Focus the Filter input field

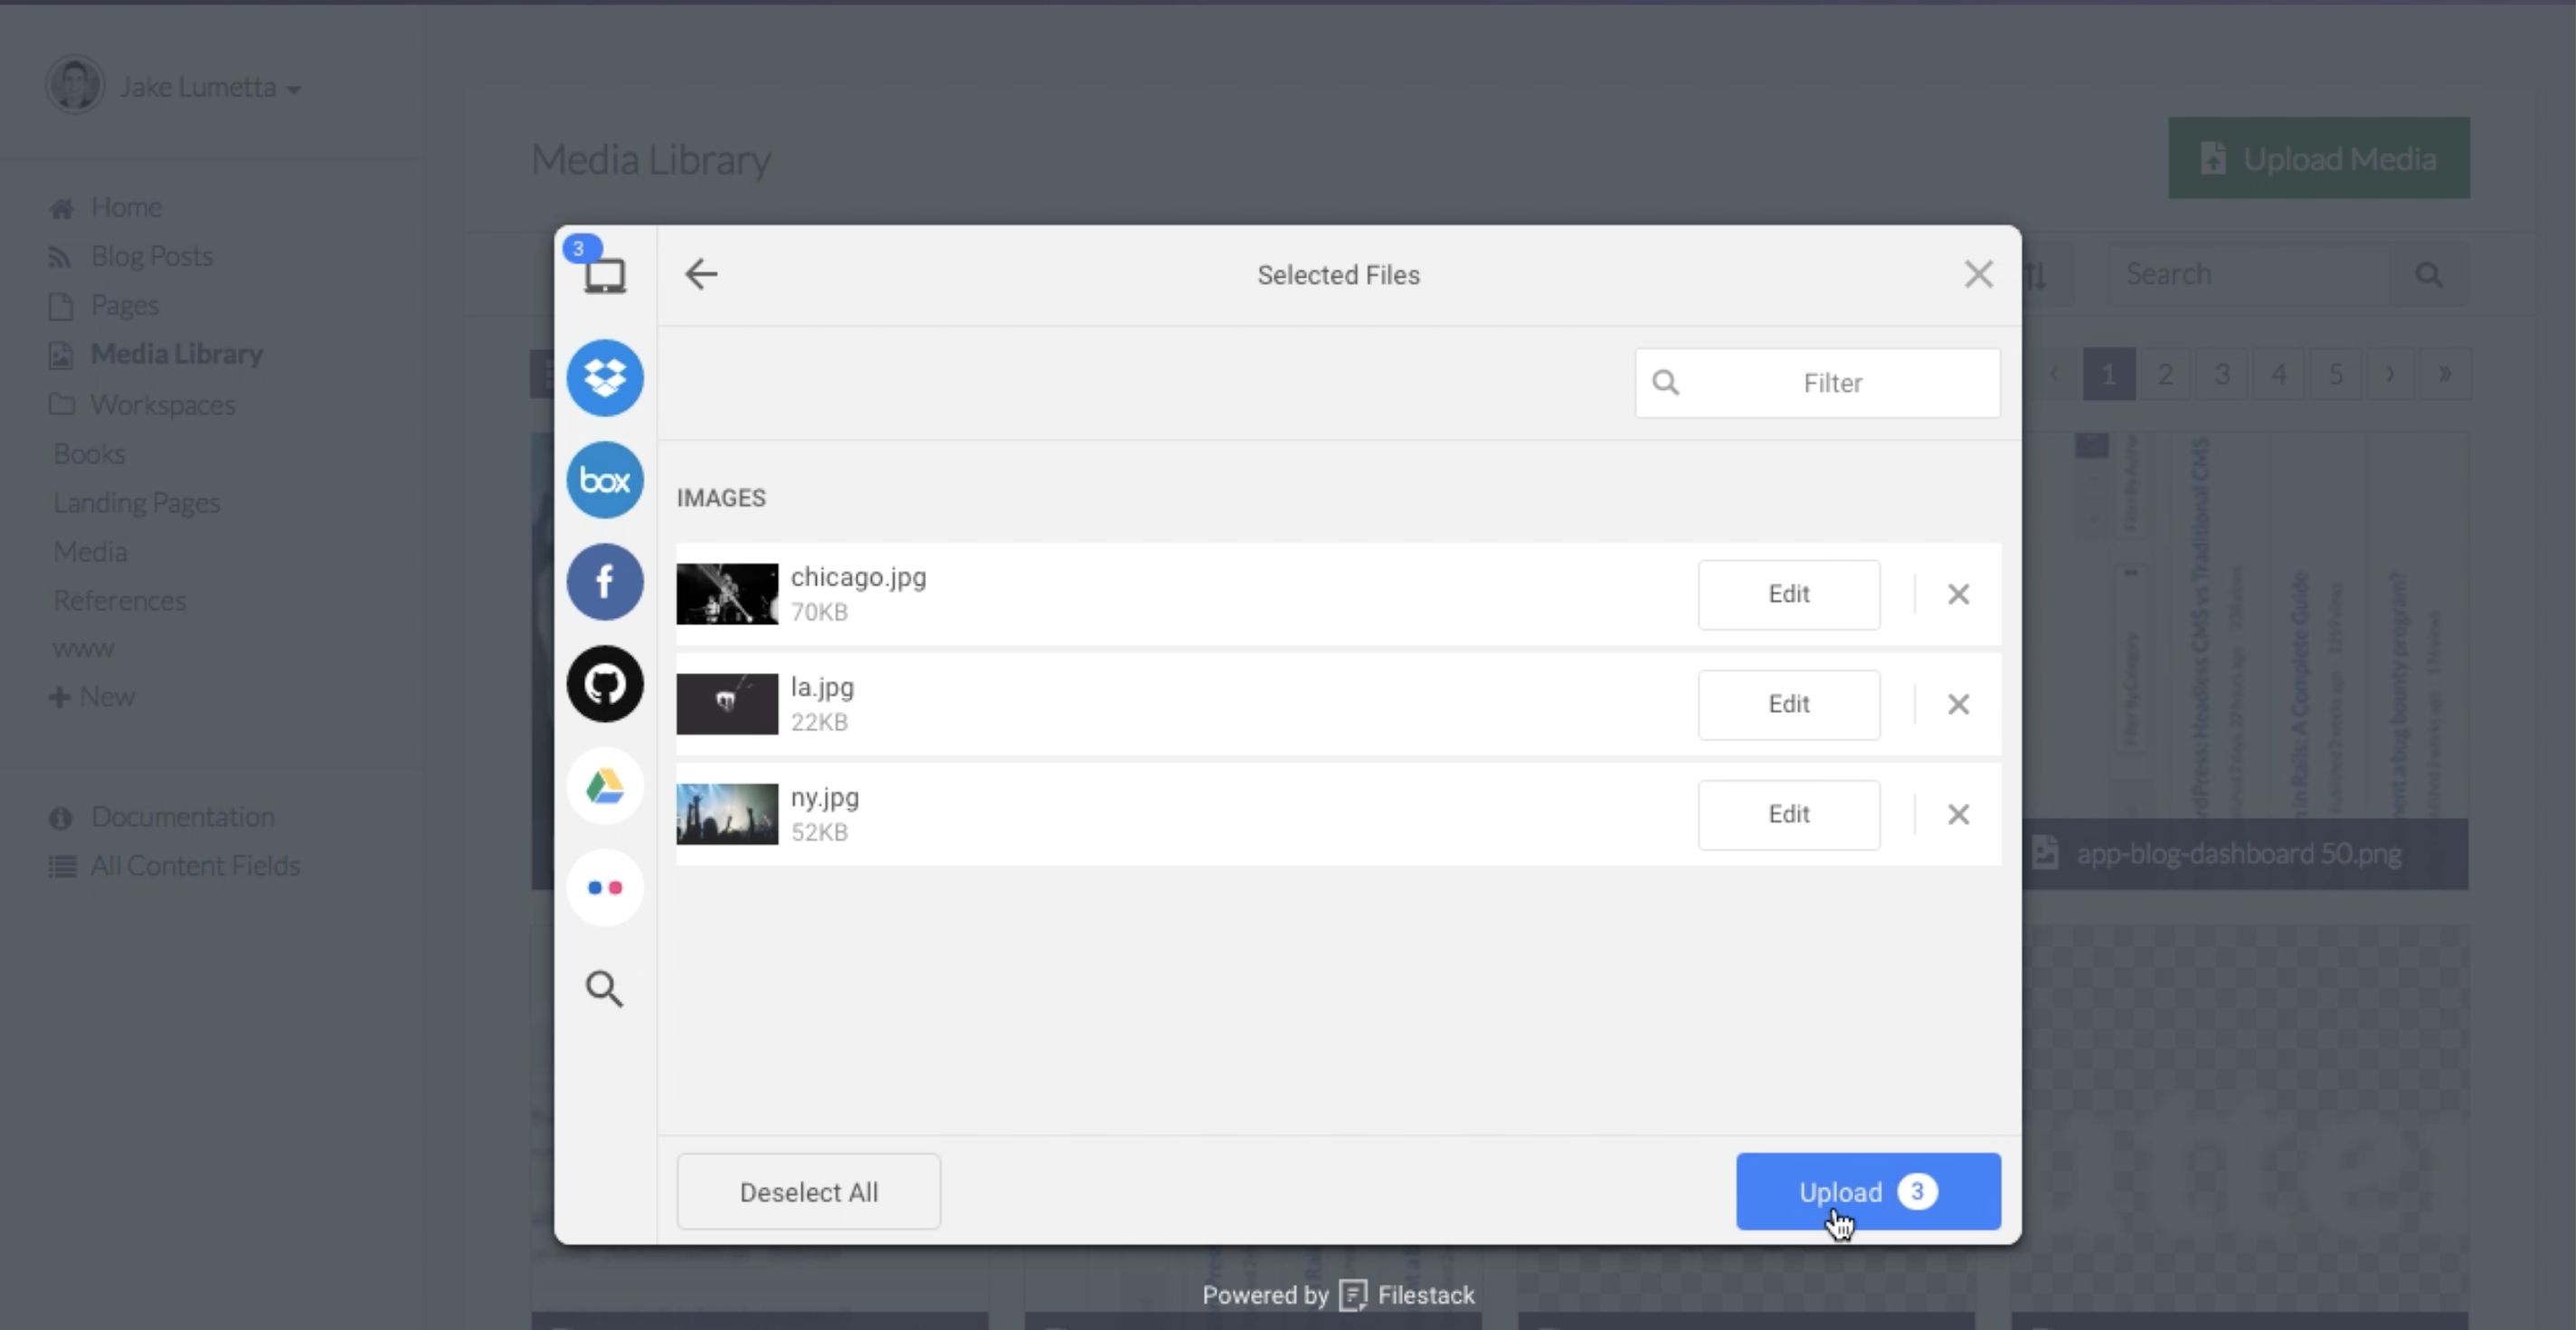pos(1818,383)
